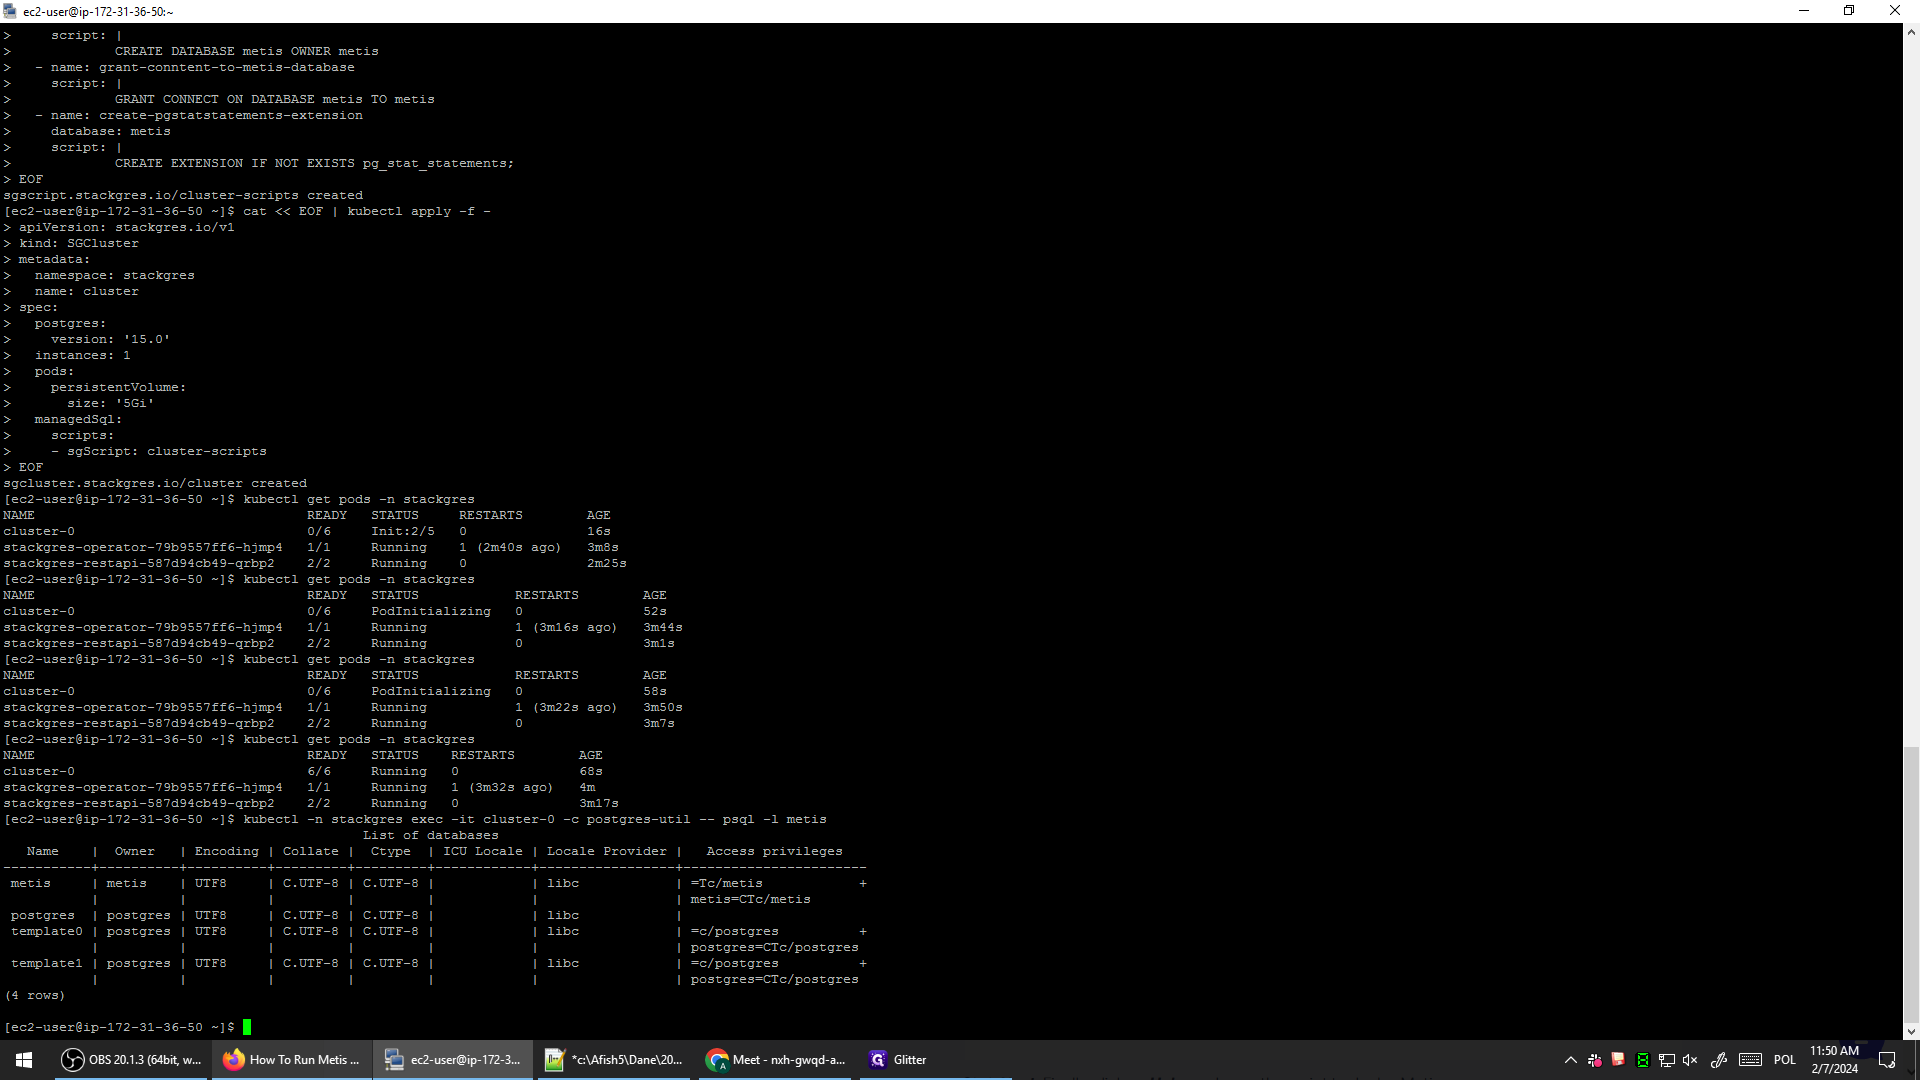Click the red floppy disk tray icon
The width and height of the screenshot is (1920, 1080).
[x=1618, y=1060]
